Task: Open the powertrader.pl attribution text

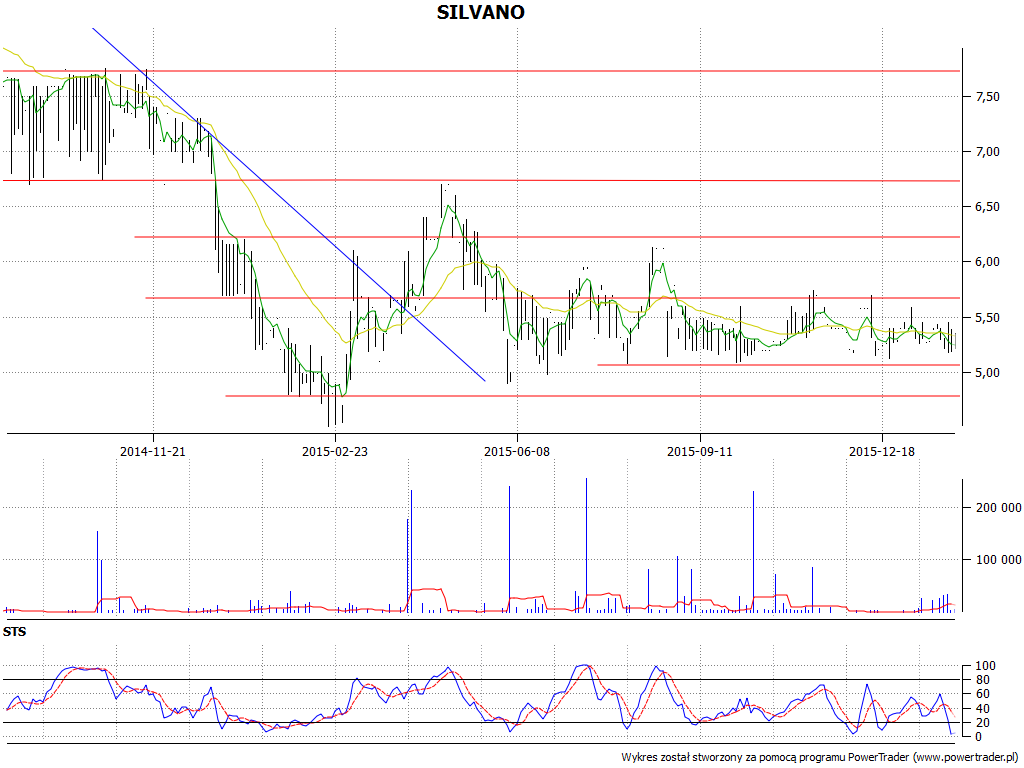Action: coord(821,758)
